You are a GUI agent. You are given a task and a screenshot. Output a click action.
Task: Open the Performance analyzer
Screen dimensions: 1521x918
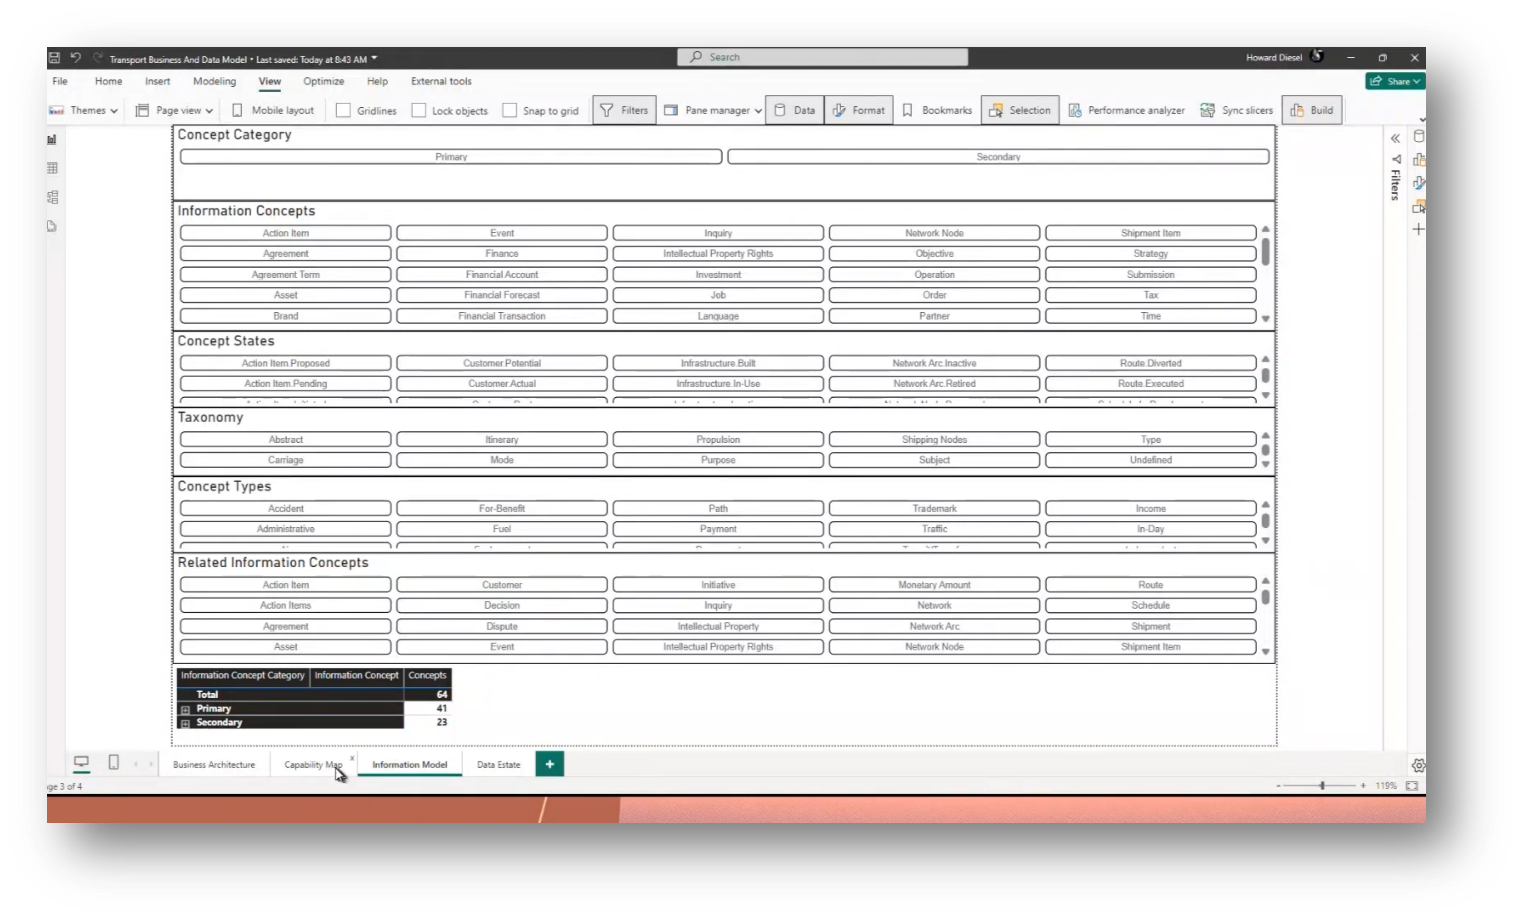(x=1126, y=111)
